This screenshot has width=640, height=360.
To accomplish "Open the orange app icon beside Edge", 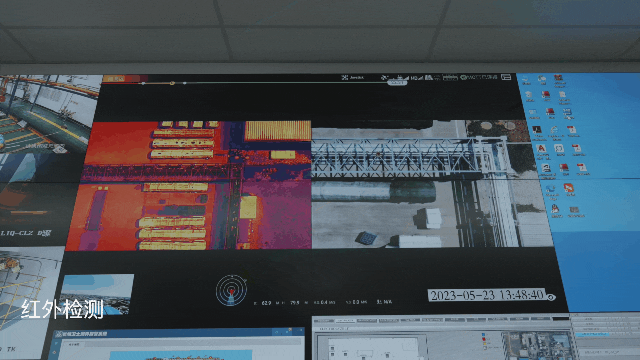I will pyautogui.click(x=569, y=187).
